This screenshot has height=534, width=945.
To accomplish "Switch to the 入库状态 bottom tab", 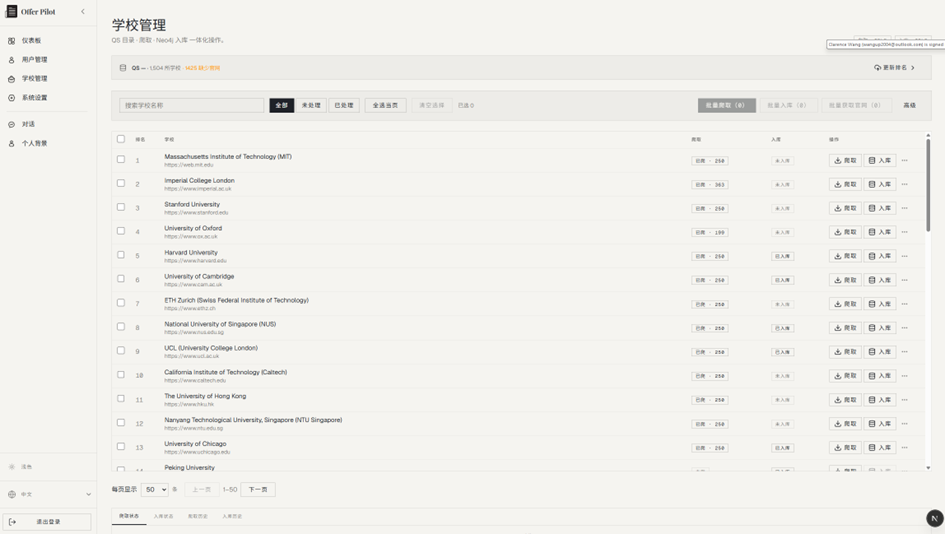I will (x=163, y=517).
